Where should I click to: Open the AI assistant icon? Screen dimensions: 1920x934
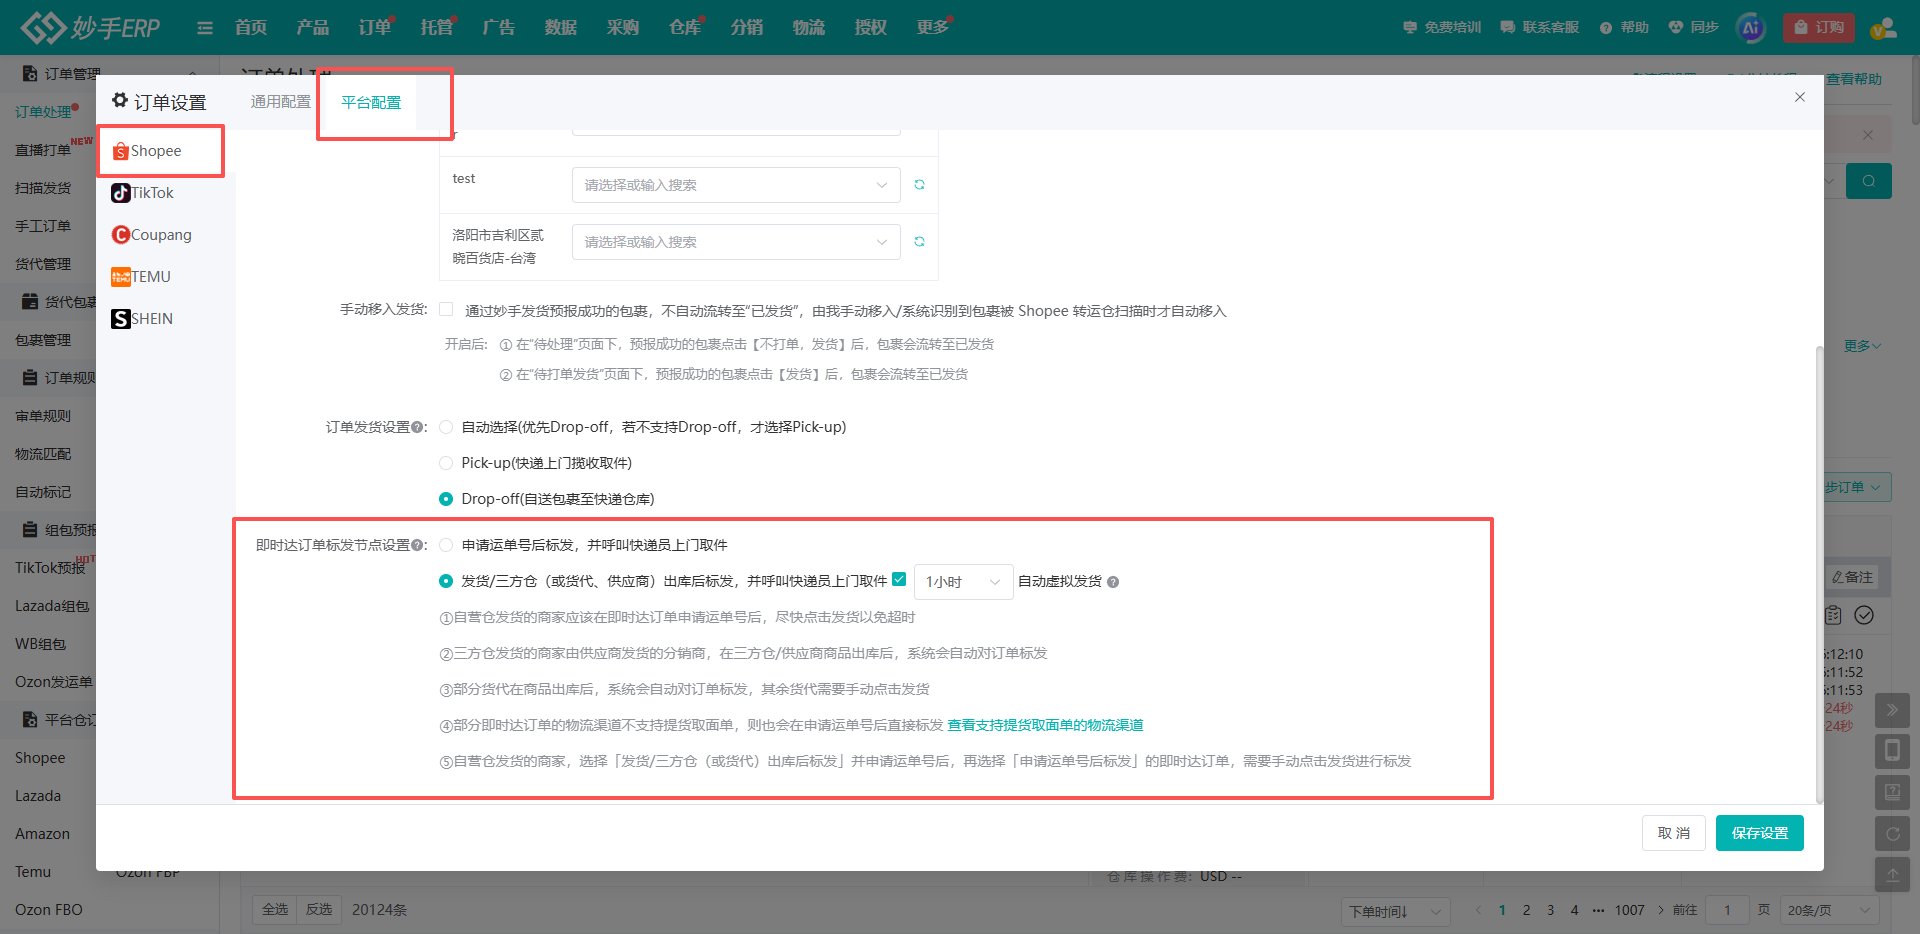pyautogui.click(x=1751, y=28)
